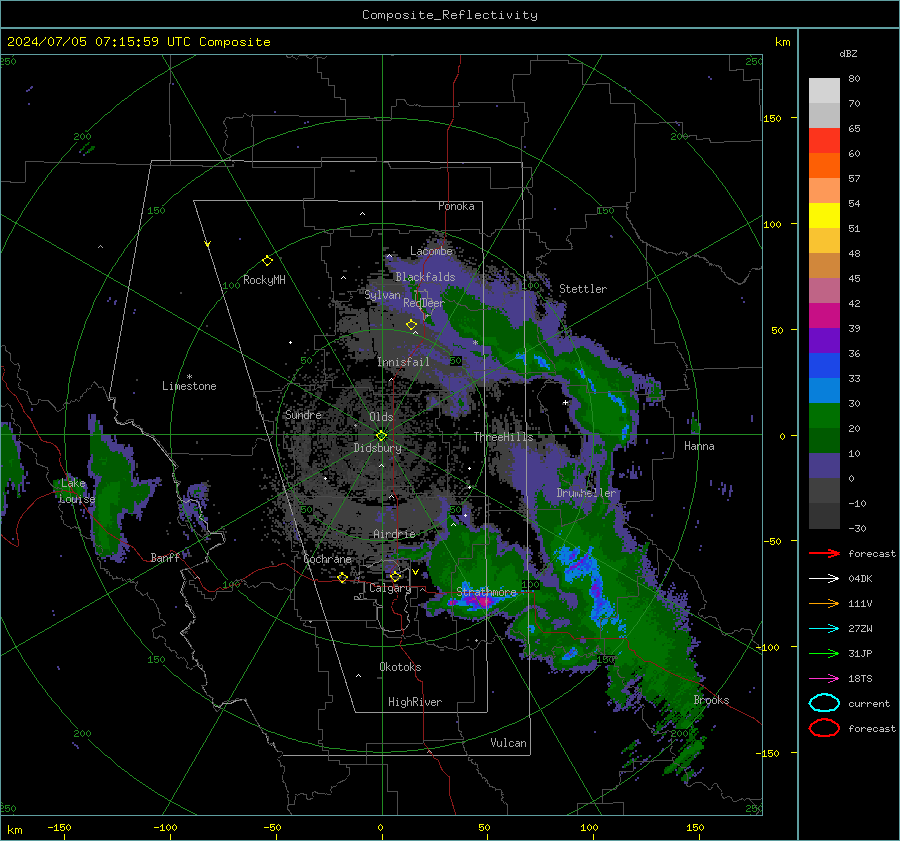Image resolution: width=900 pixels, height=841 pixels.
Task: Click the Lake Louise map label
Action: coord(76,491)
